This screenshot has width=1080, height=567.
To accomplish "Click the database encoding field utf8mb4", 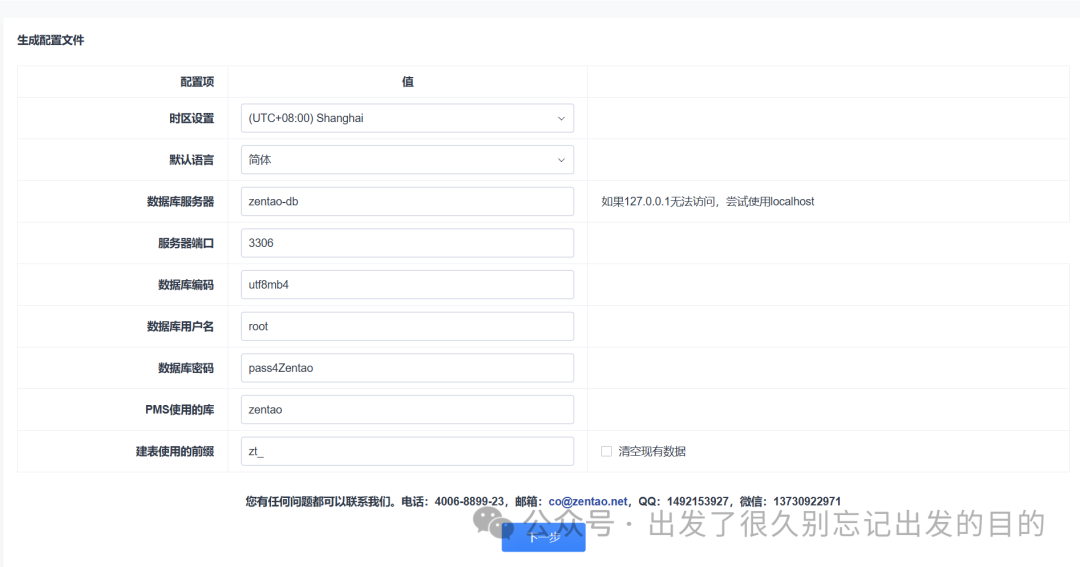I will coord(407,285).
